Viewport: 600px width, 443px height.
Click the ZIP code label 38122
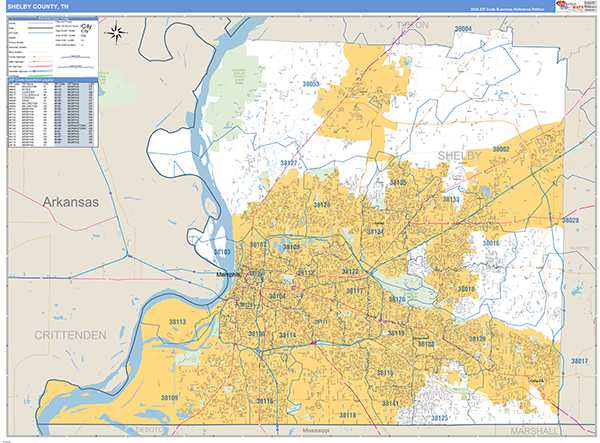[x=350, y=272]
